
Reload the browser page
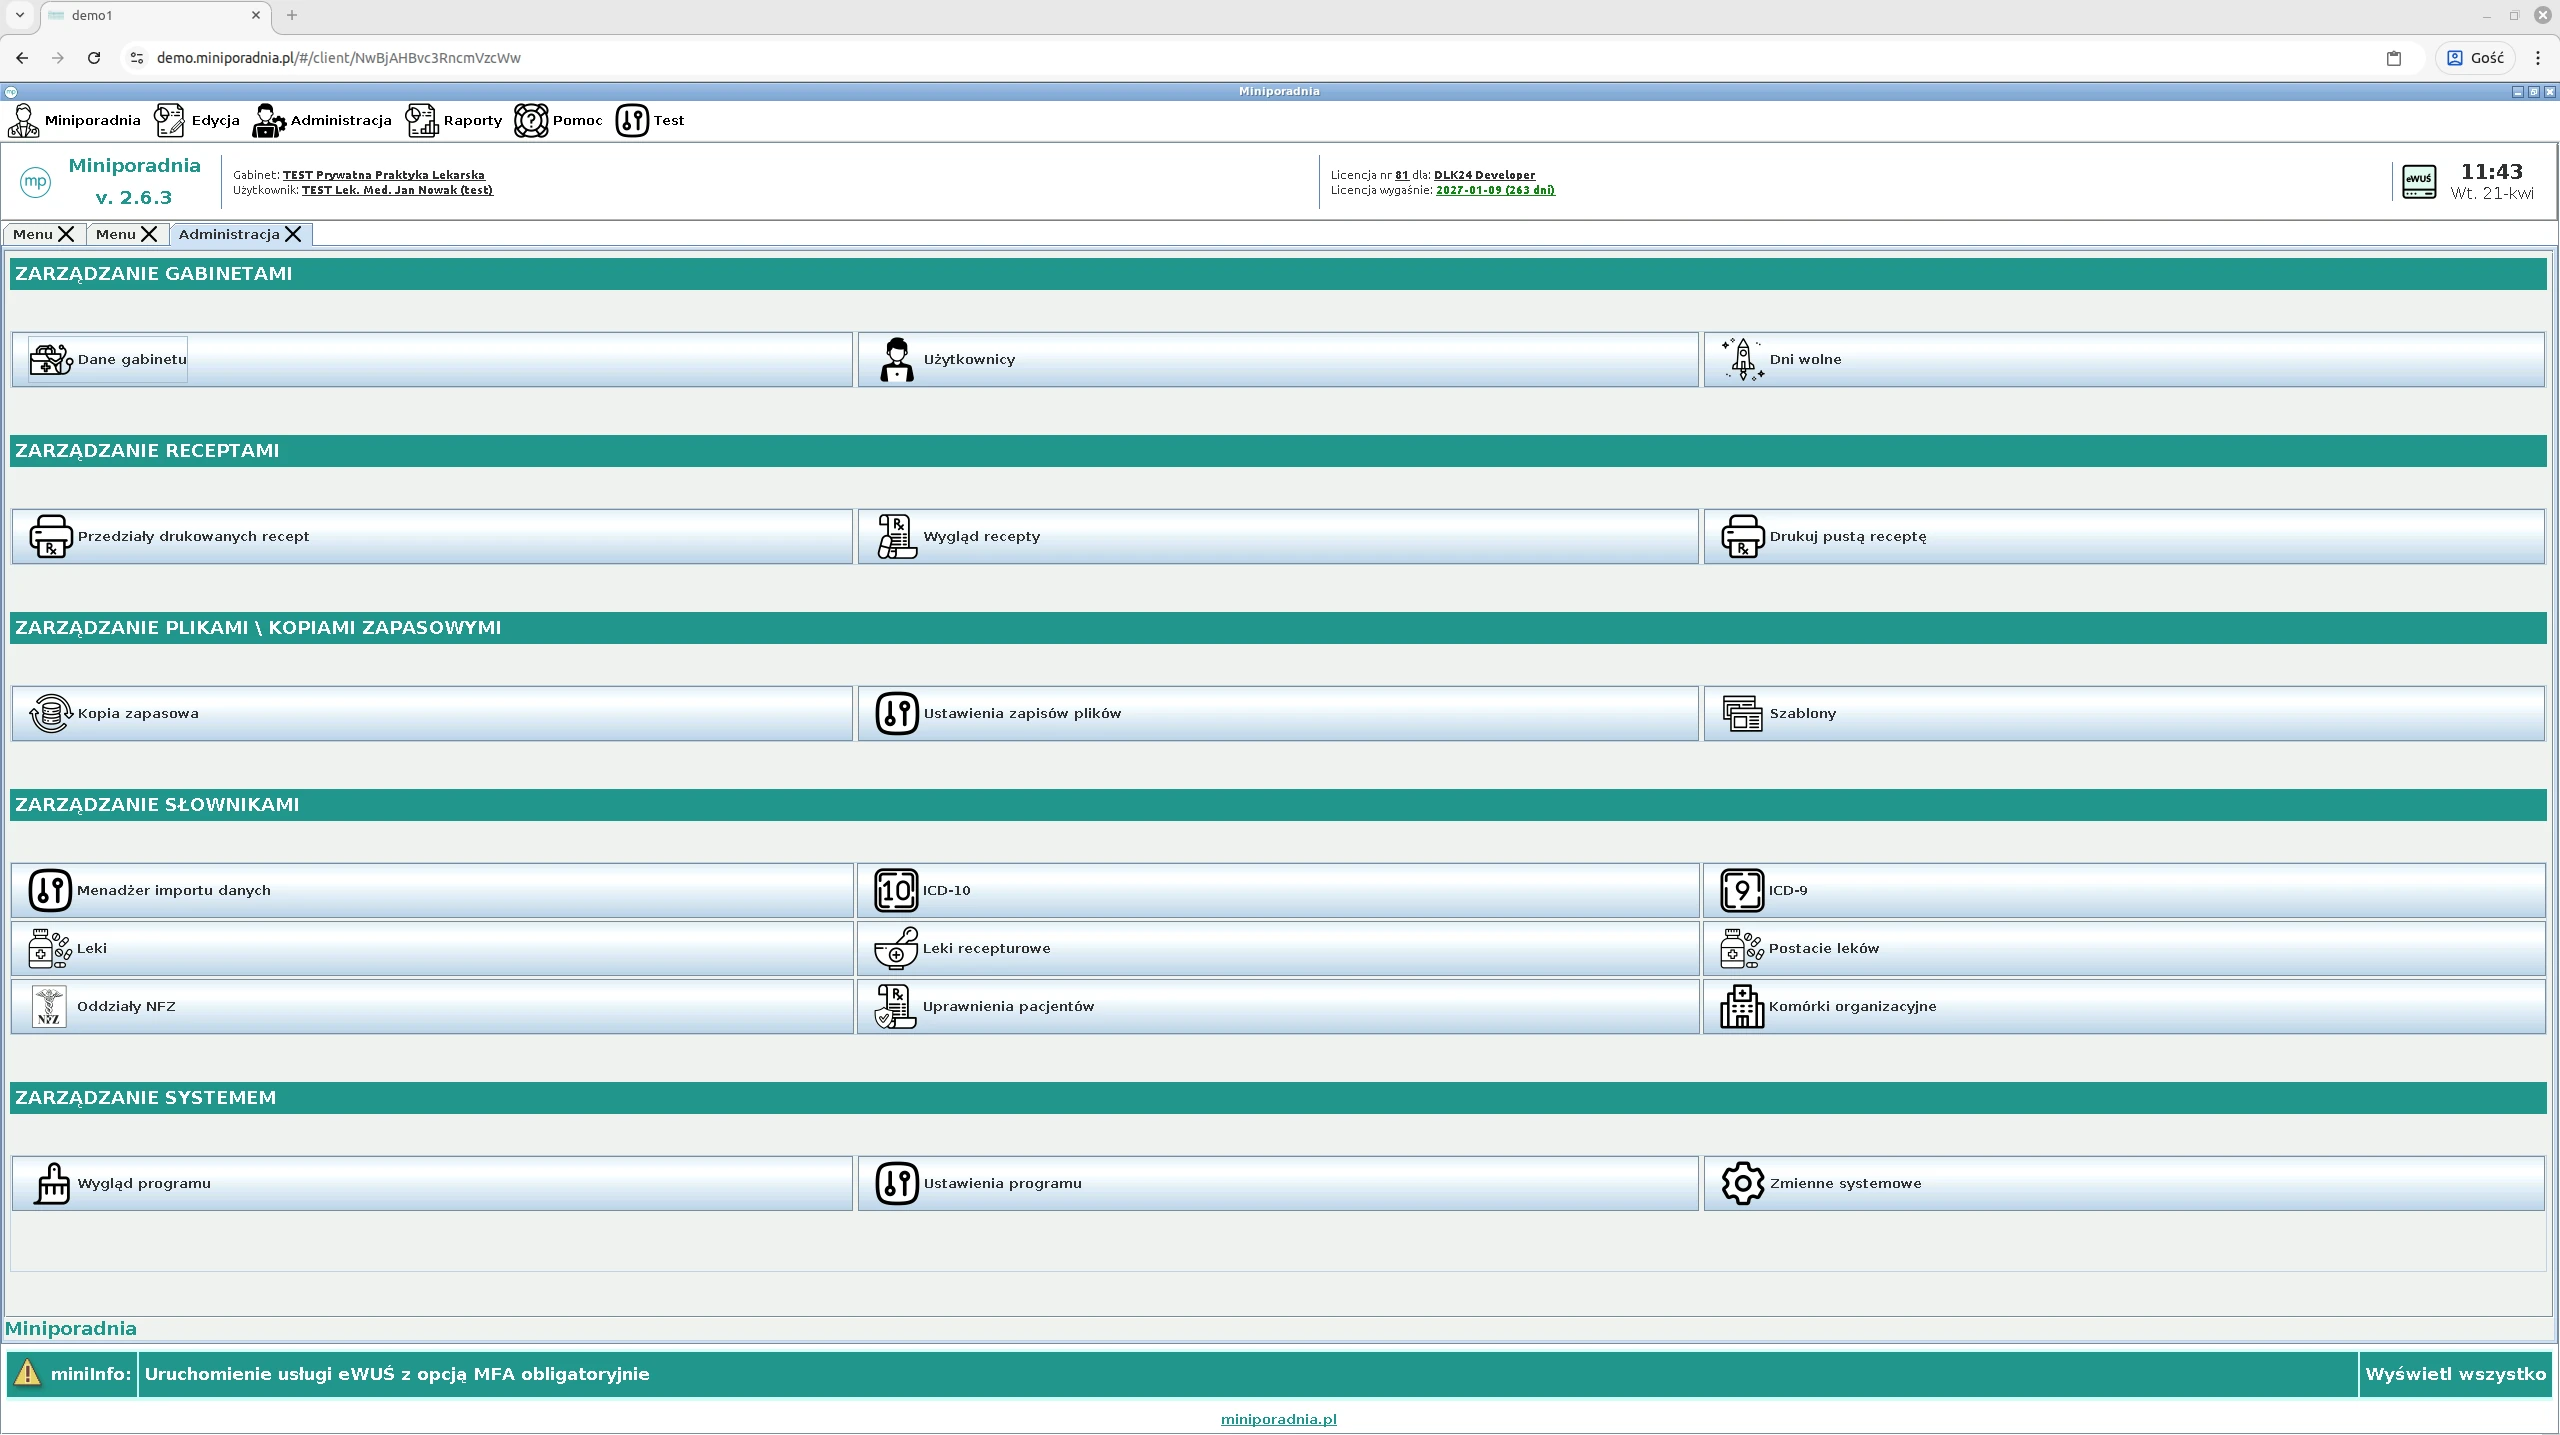[x=94, y=58]
